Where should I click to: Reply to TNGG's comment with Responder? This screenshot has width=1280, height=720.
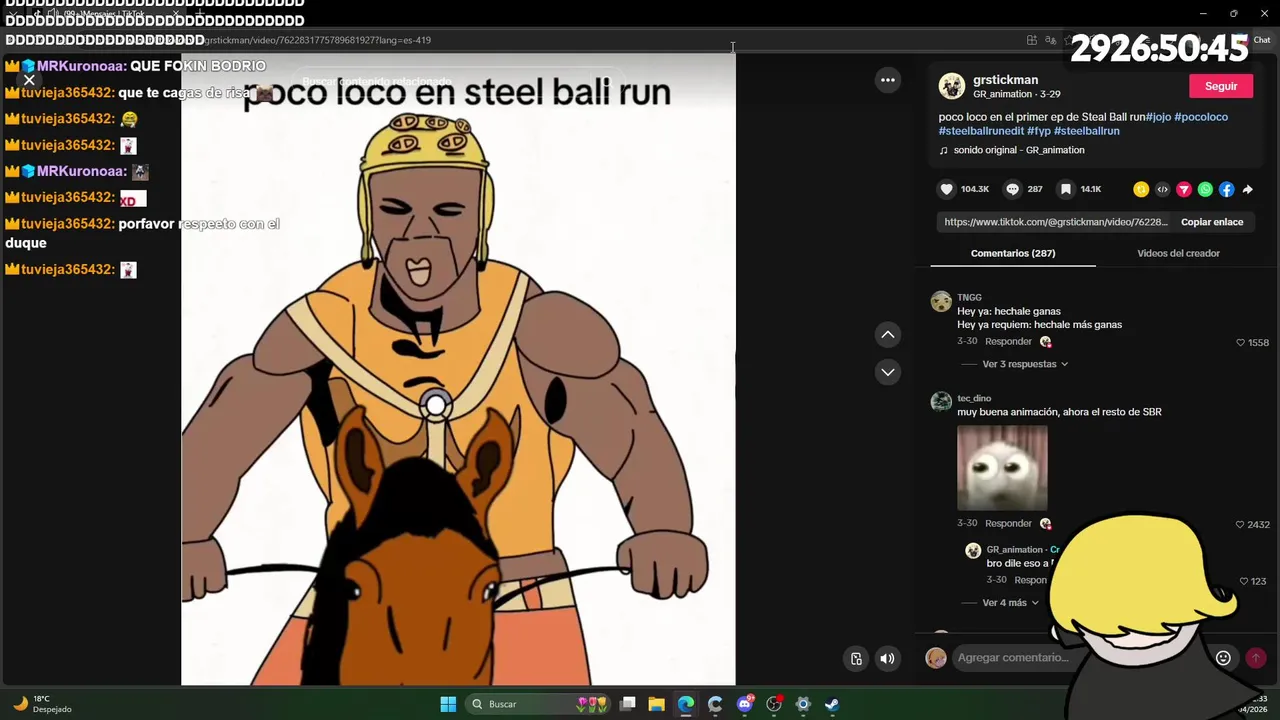pyautogui.click(x=1008, y=342)
